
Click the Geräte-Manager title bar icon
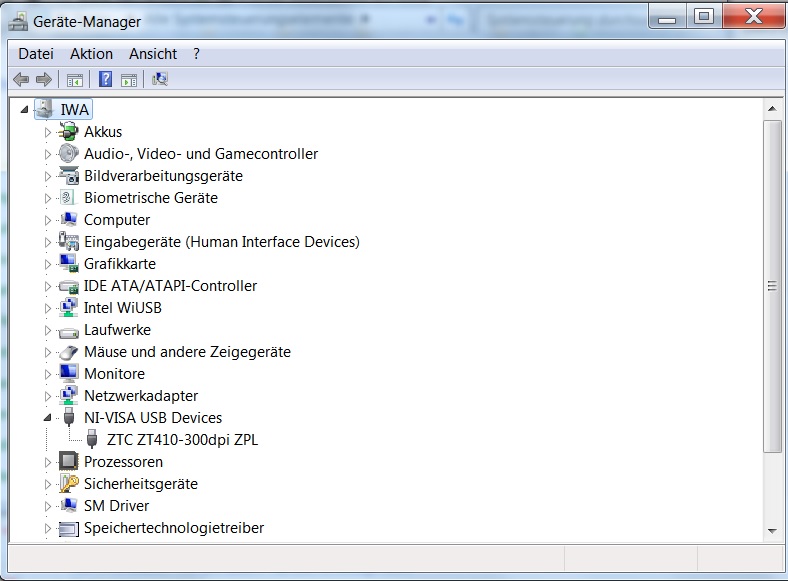(x=18, y=22)
